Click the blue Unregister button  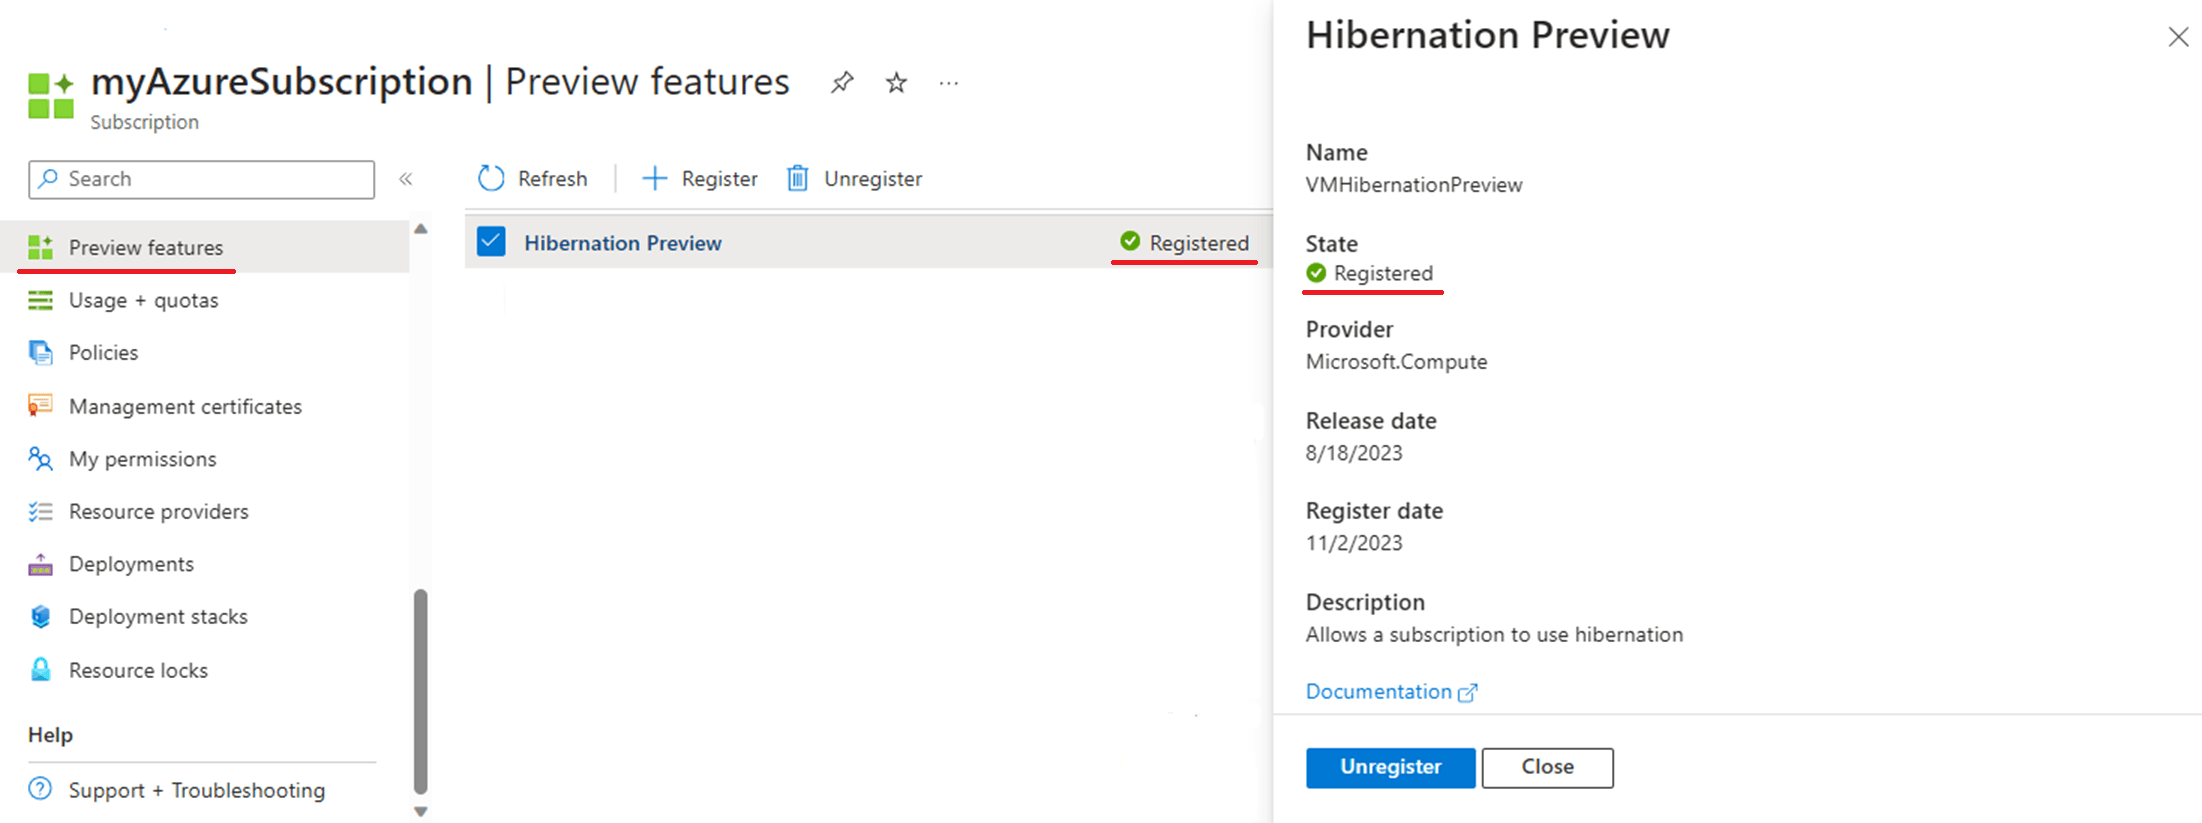[1390, 767]
